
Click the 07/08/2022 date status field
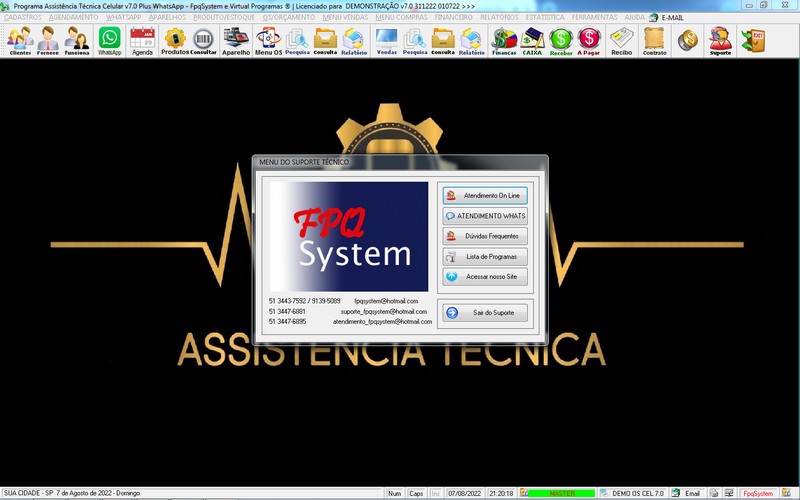464,493
